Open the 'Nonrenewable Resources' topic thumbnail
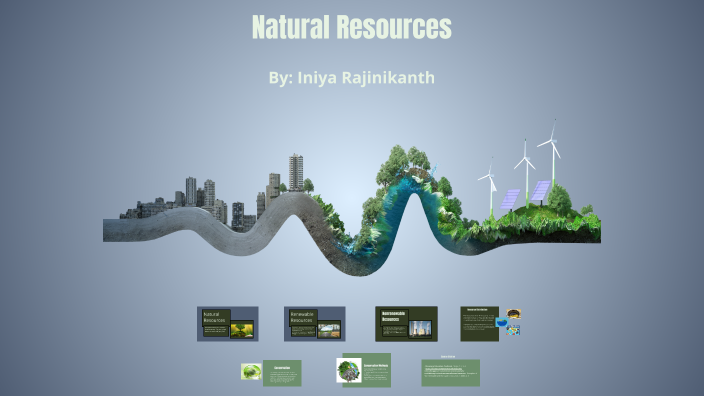The width and height of the screenshot is (704, 396). click(x=406, y=324)
